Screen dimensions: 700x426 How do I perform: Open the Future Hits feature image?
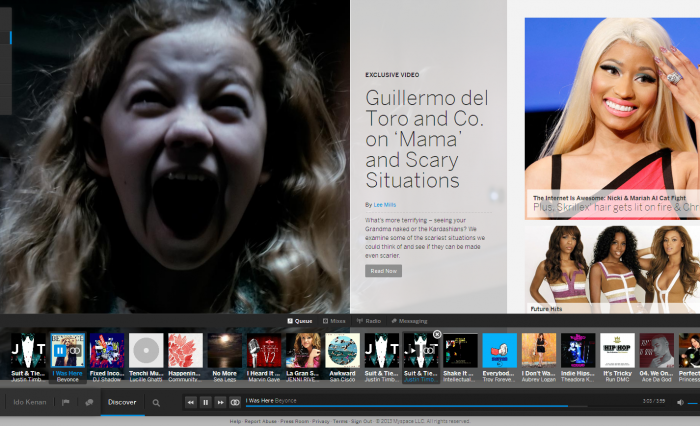tap(612, 269)
